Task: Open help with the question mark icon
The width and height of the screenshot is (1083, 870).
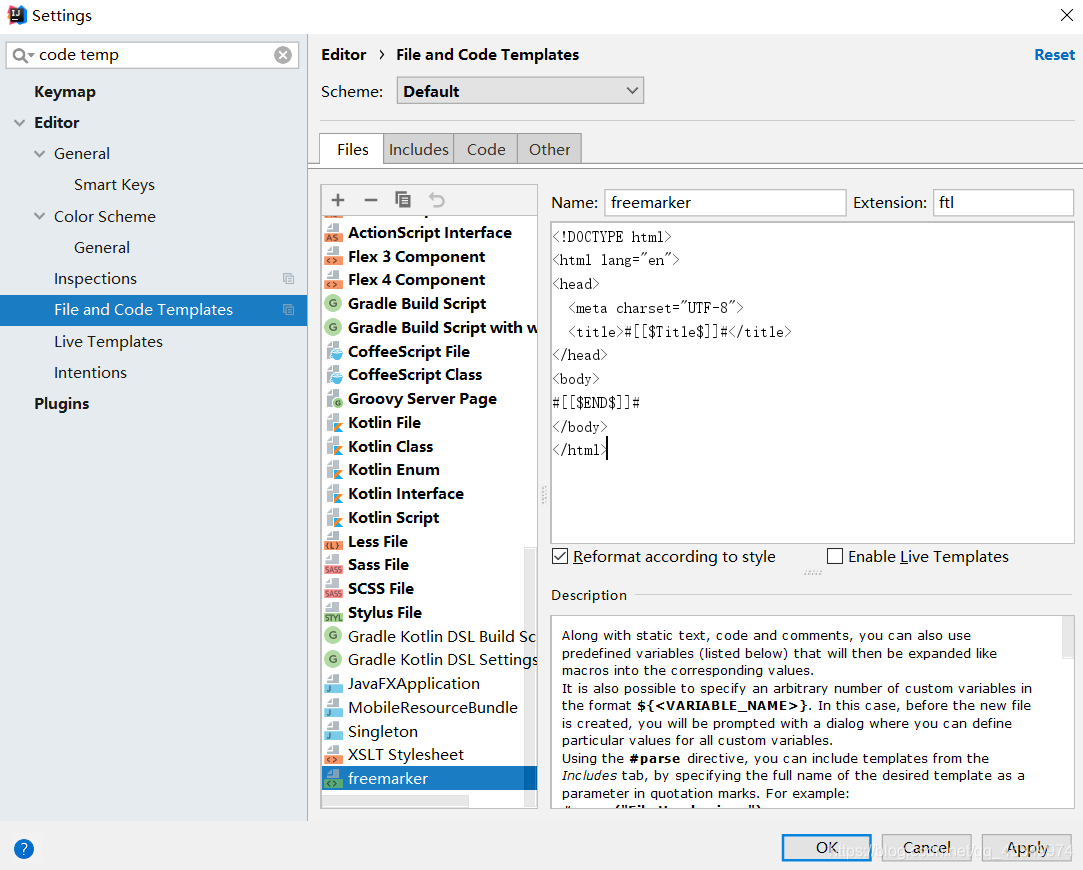Action: pyautogui.click(x=23, y=849)
